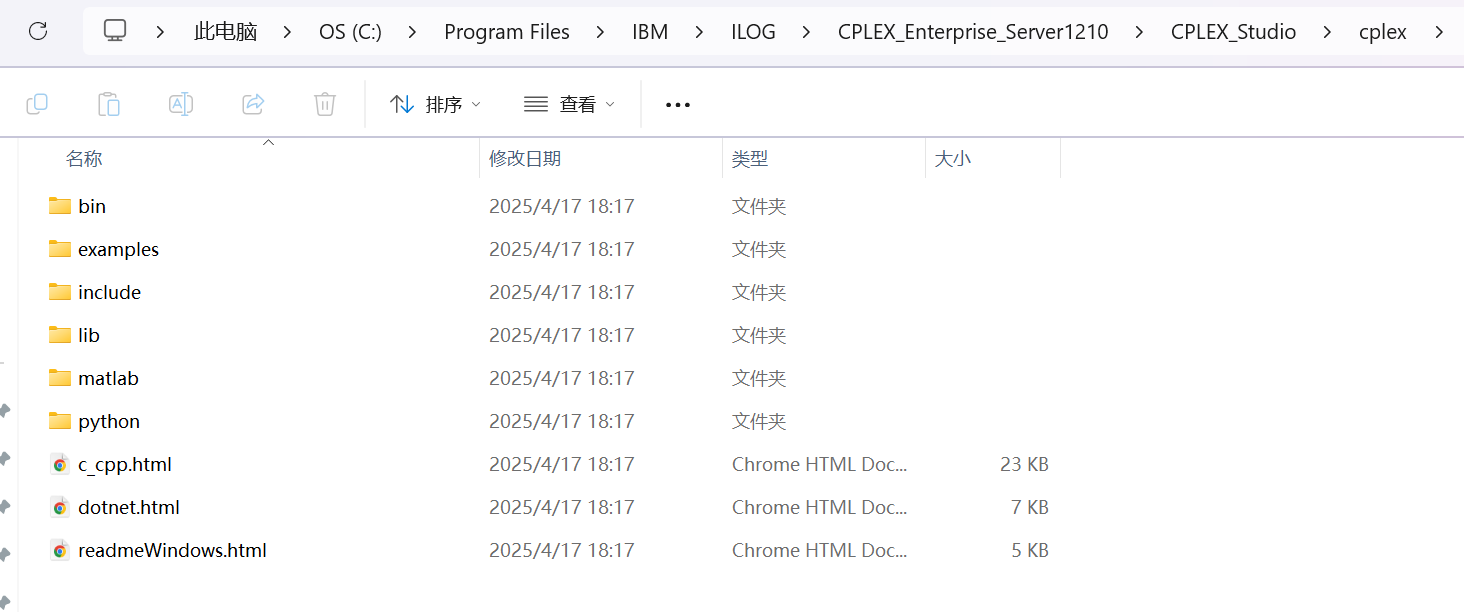Select the Rename icon in the toolbar

181,103
